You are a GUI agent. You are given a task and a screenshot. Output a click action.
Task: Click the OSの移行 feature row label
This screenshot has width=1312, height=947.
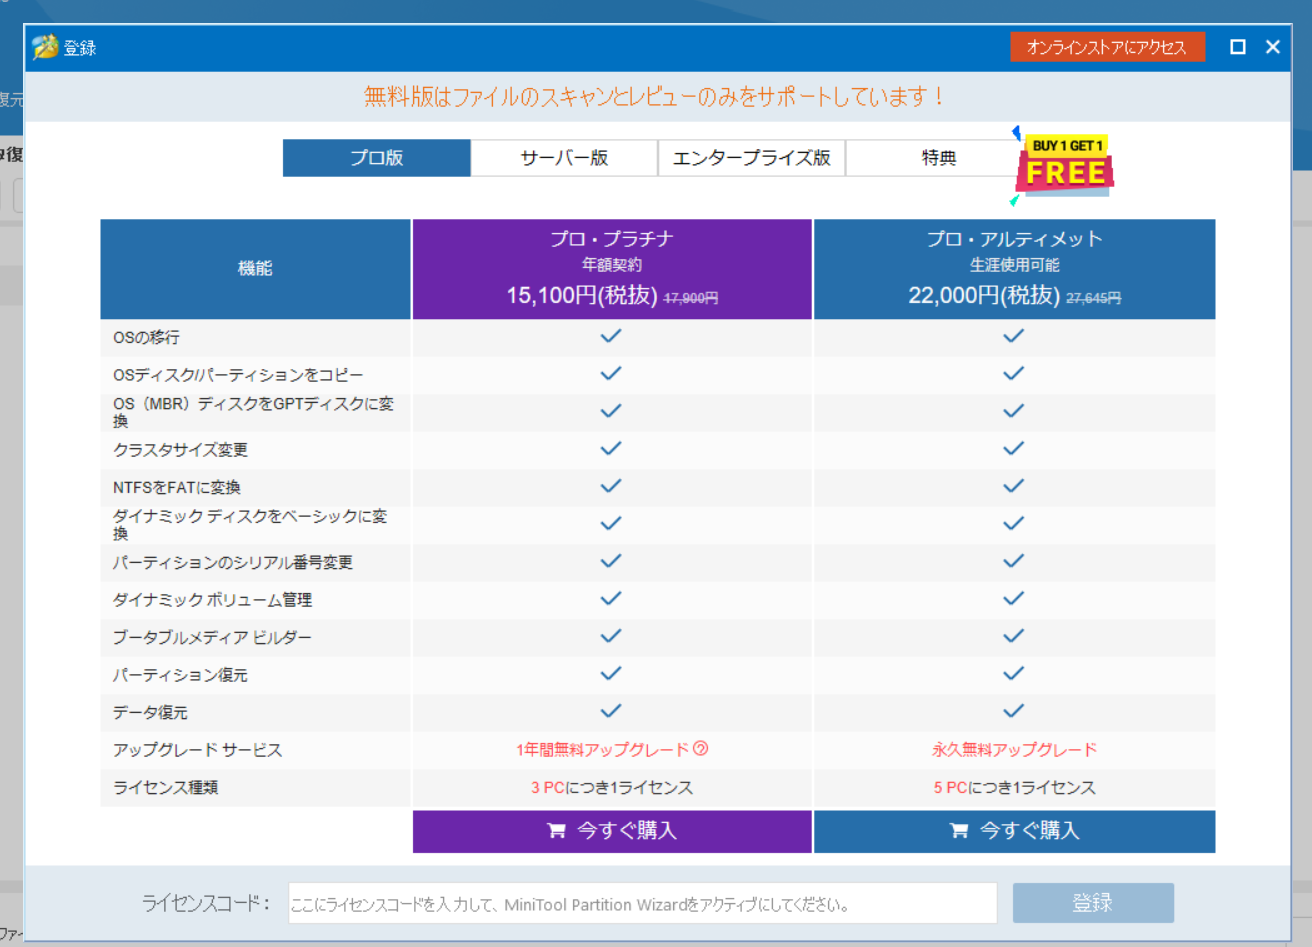pos(146,338)
